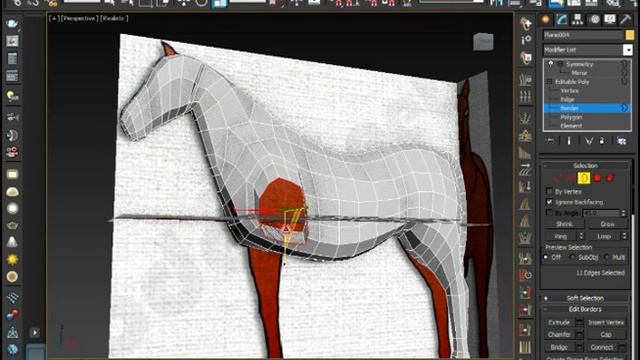
Task: Select the Polygon selection-level icon
Action: (598, 178)
